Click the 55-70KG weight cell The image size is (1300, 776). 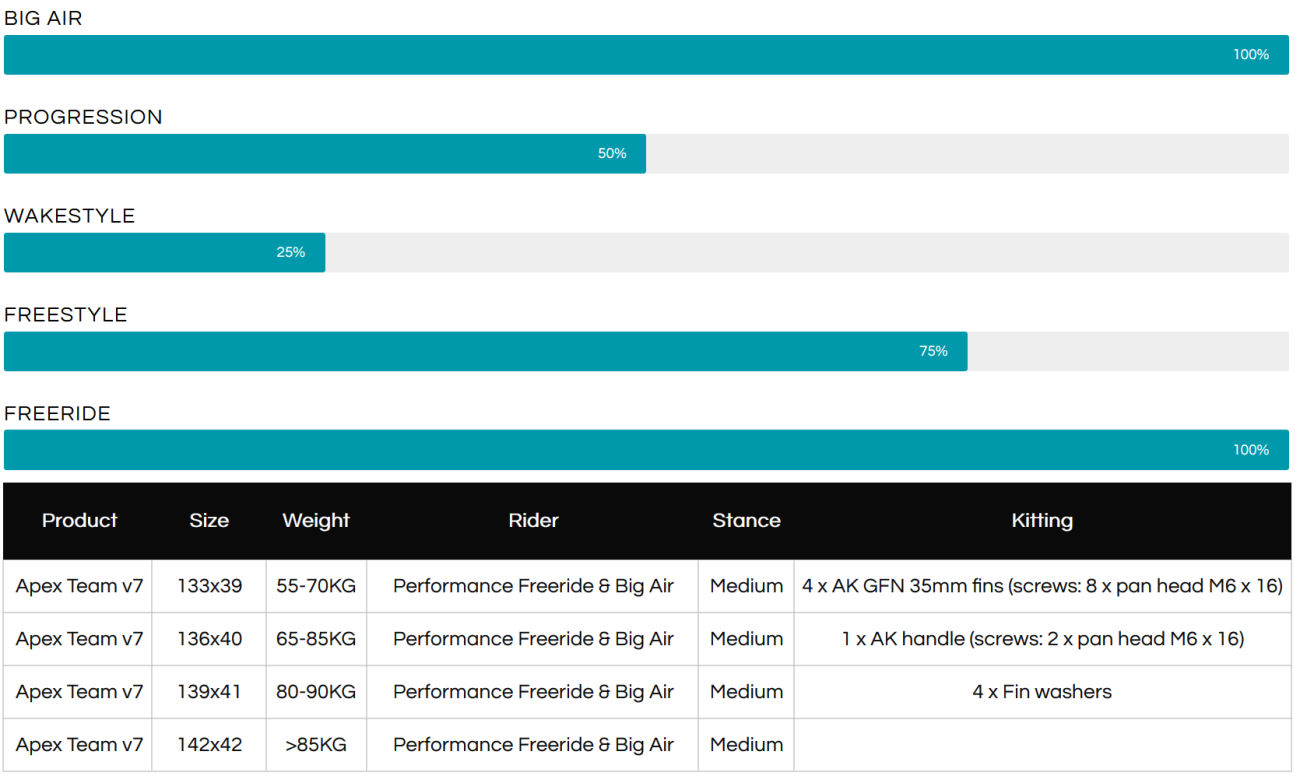tap(316, 586)
